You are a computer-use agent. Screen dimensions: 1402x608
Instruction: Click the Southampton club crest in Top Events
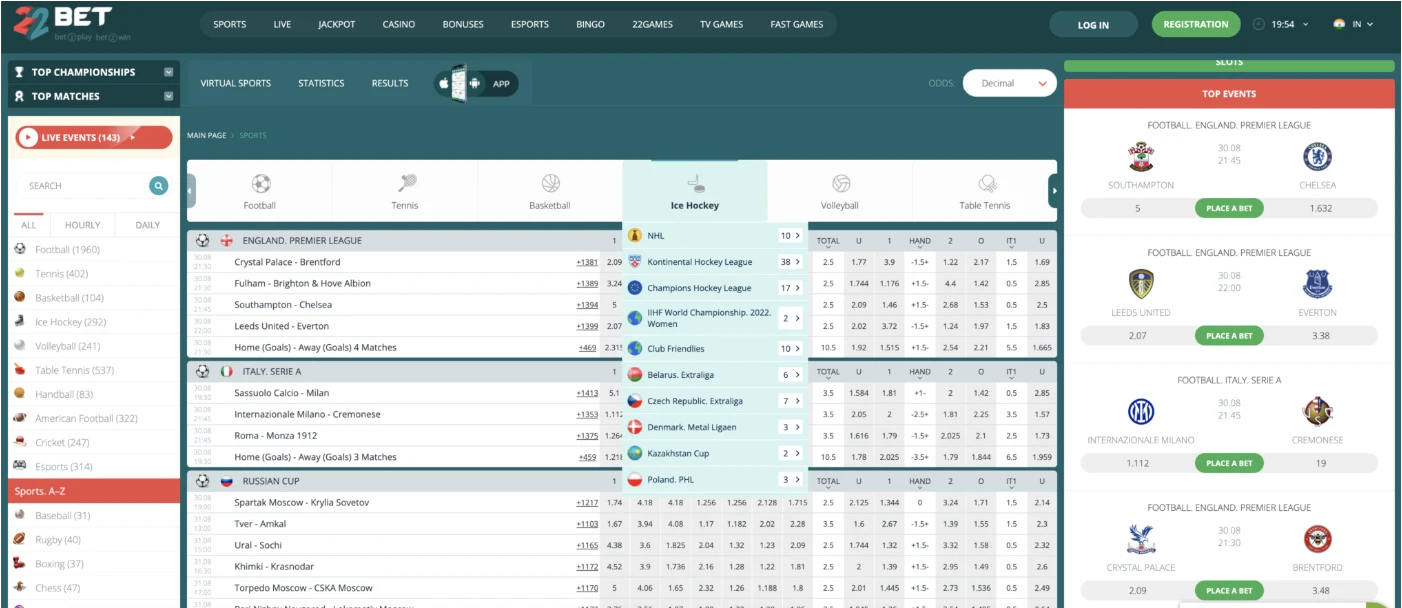click(1141, 157)
